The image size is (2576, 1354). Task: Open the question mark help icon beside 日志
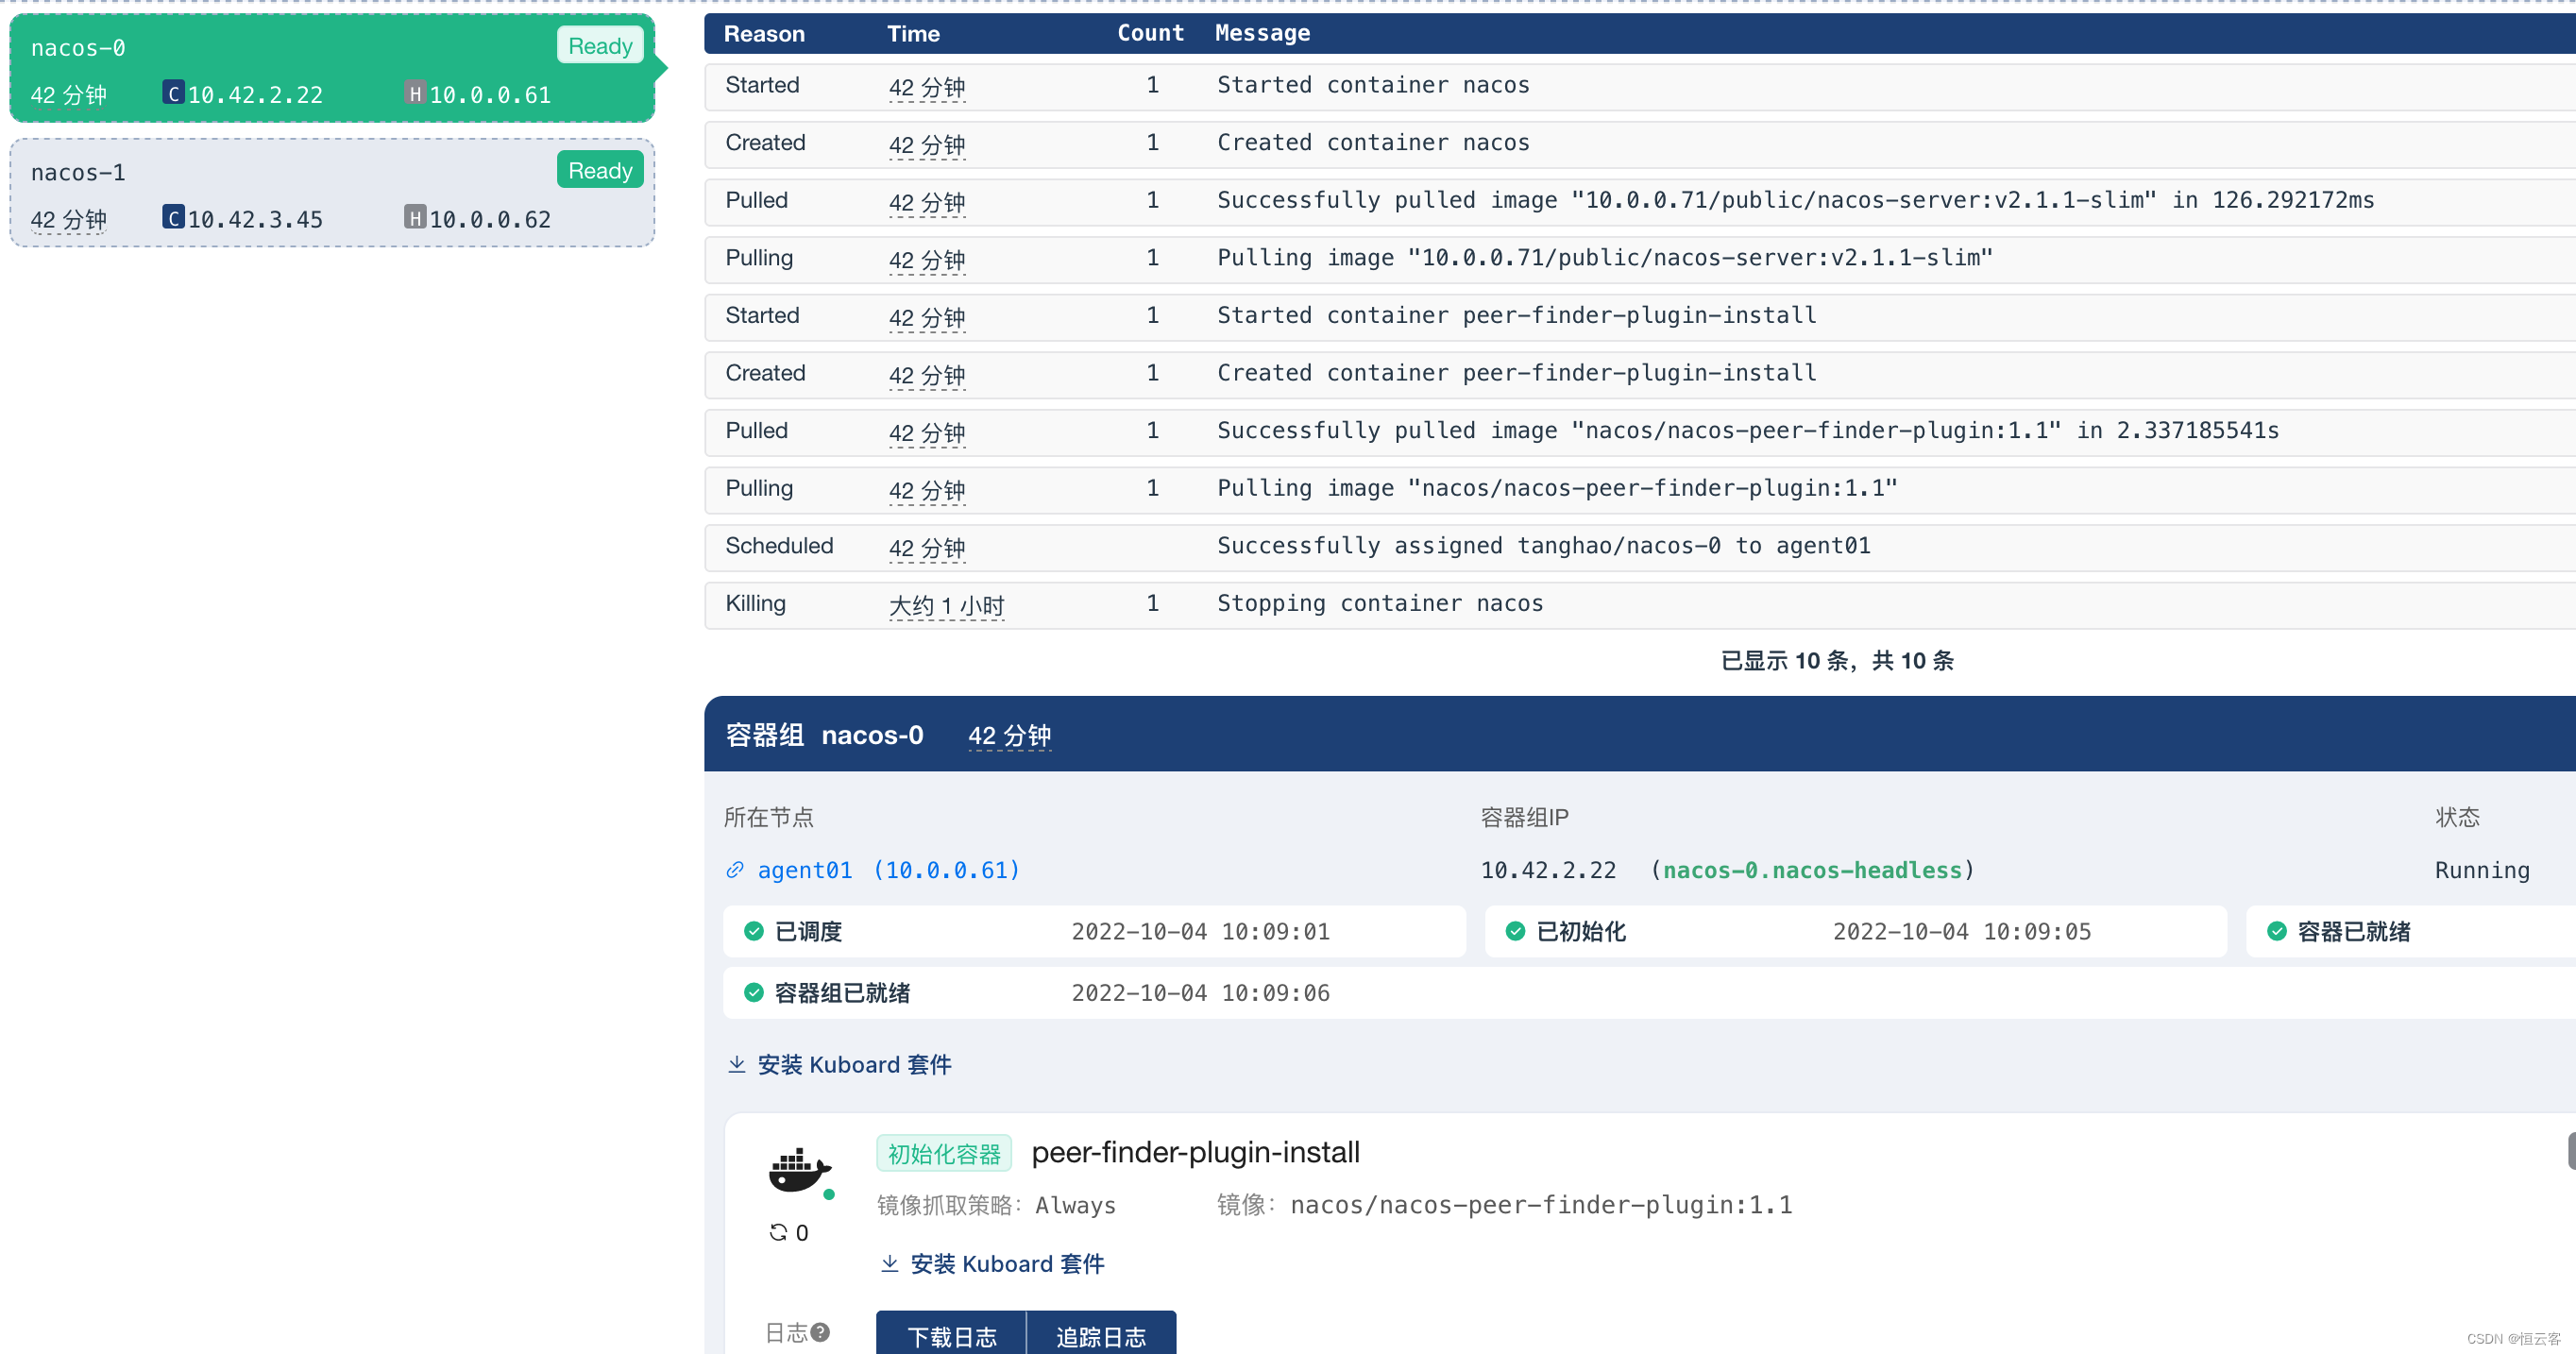click(821, 1332)
